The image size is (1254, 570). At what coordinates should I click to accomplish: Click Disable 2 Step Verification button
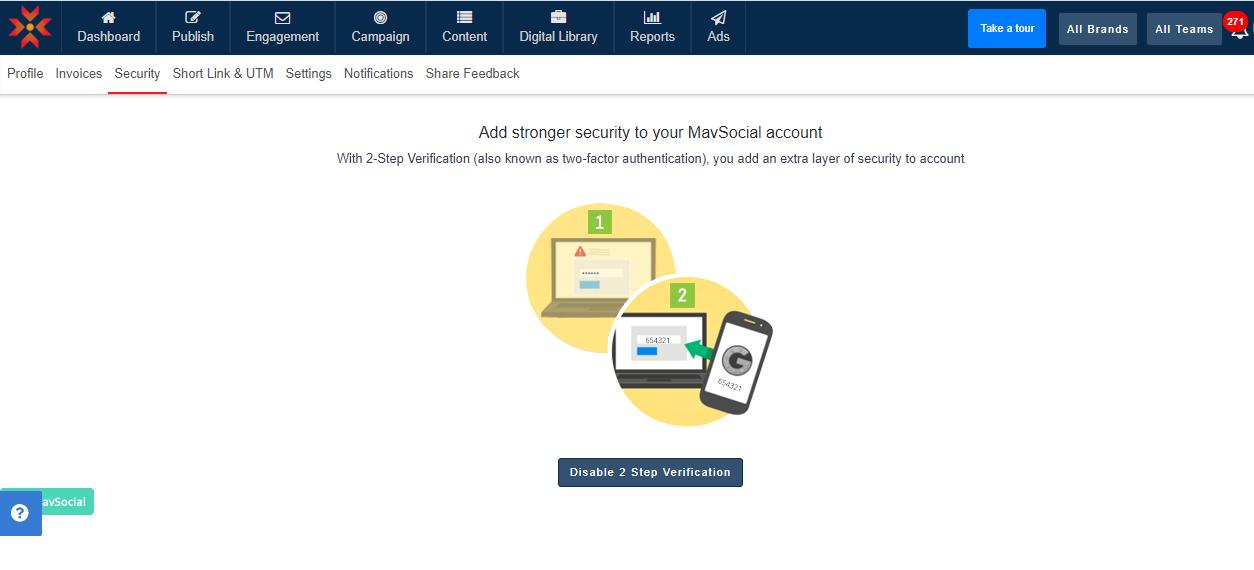[x=650, y=472]
